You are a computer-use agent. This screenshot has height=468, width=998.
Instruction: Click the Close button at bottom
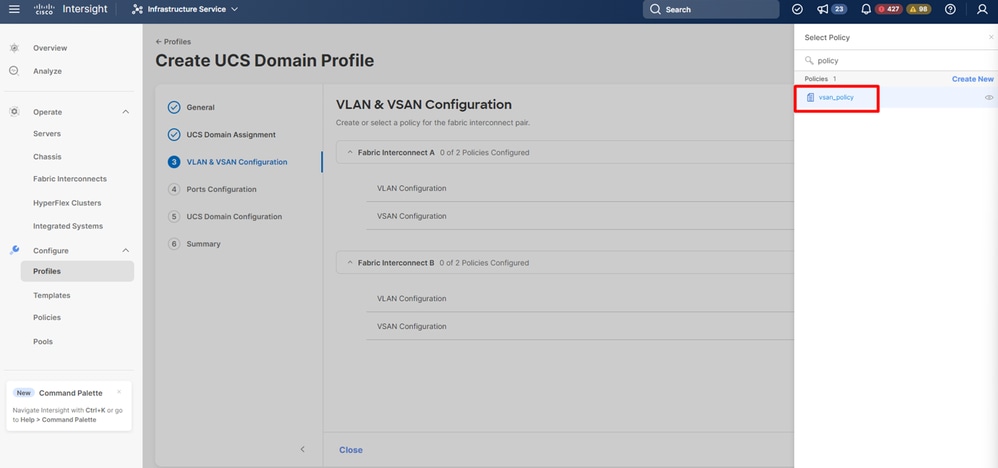(351, 450)
